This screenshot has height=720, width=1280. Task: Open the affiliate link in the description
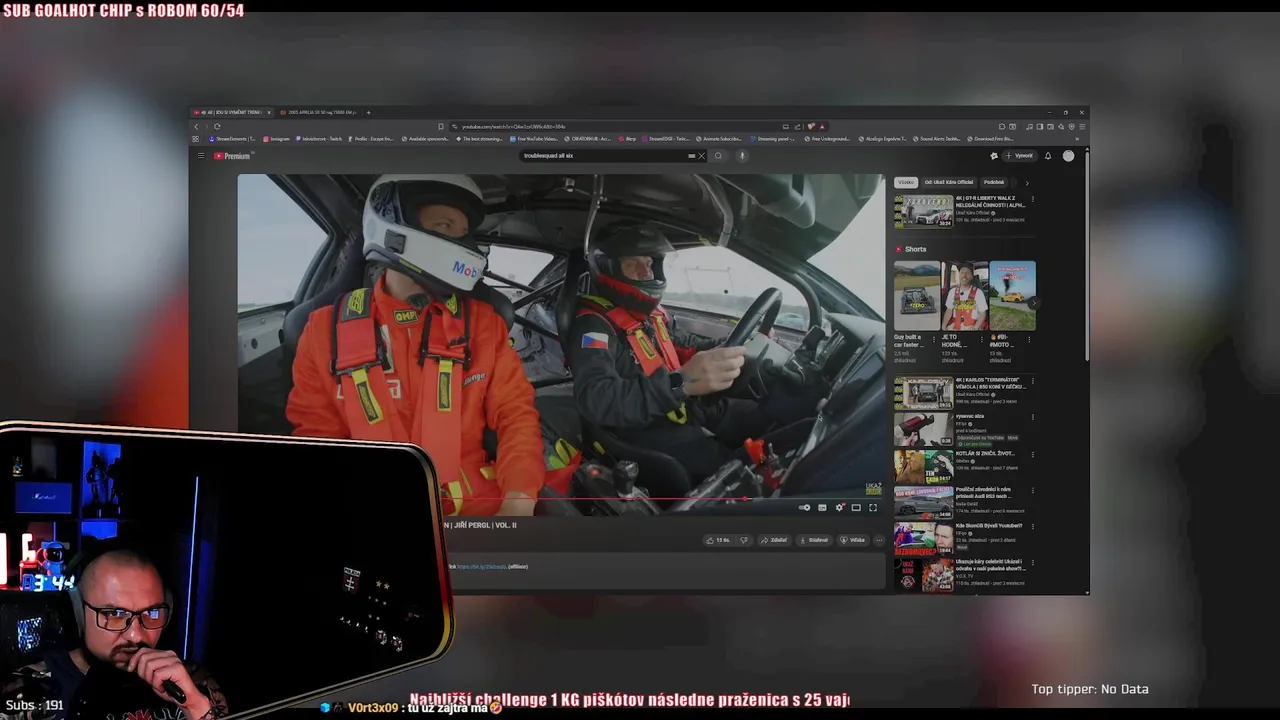481,567
